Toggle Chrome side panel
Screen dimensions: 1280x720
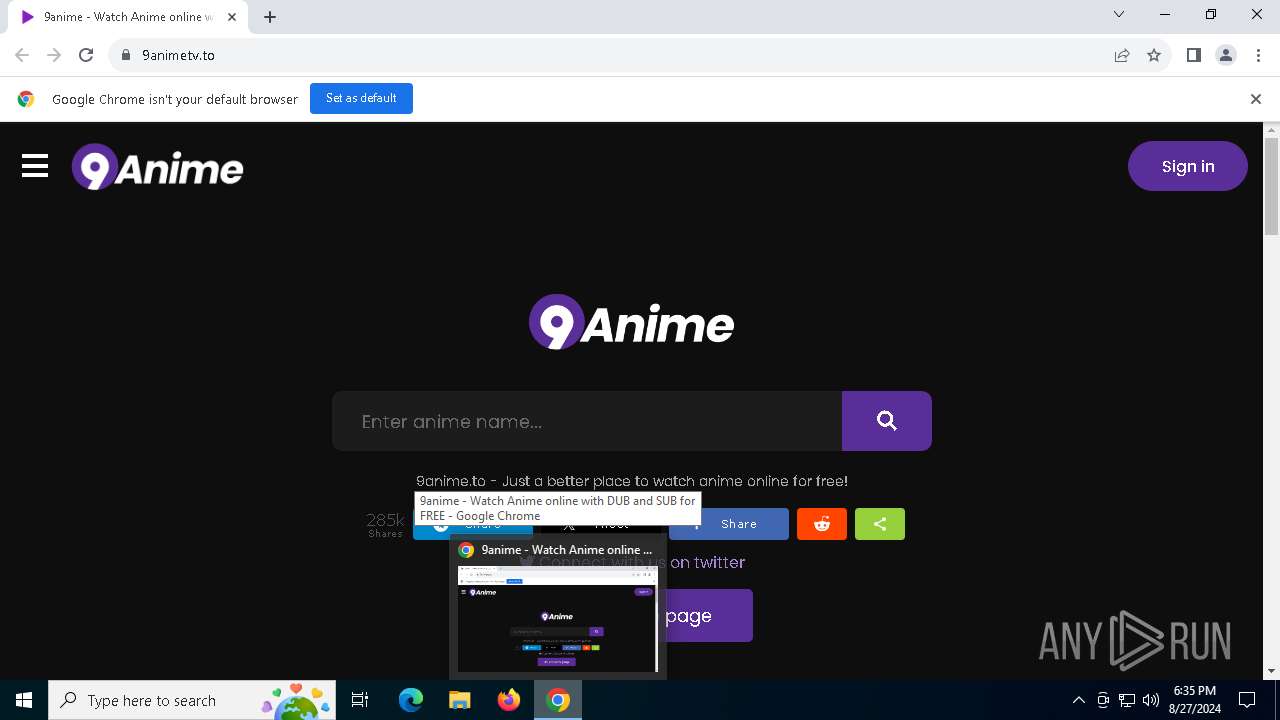pyautogui.click(x=1193, y=55)
